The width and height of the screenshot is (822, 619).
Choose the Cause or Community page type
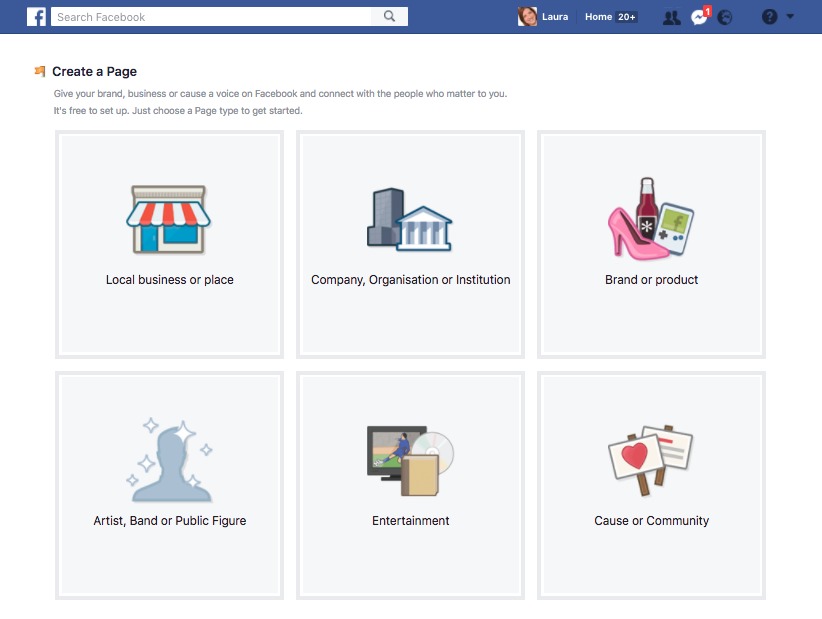coord(651,485)
